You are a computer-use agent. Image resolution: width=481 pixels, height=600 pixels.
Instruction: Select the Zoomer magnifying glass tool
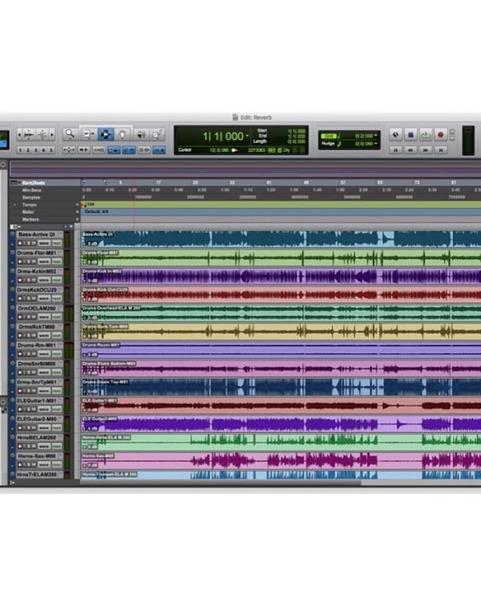[69, 134]
